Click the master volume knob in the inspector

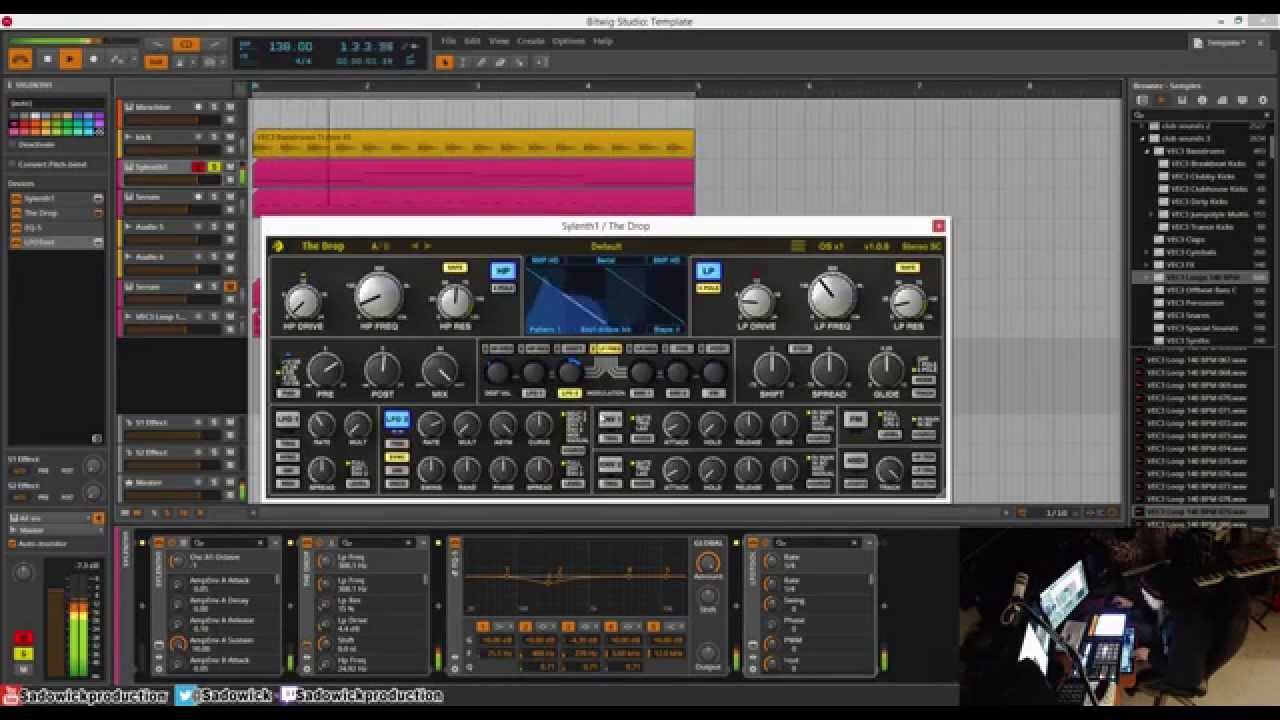point(22,573)
